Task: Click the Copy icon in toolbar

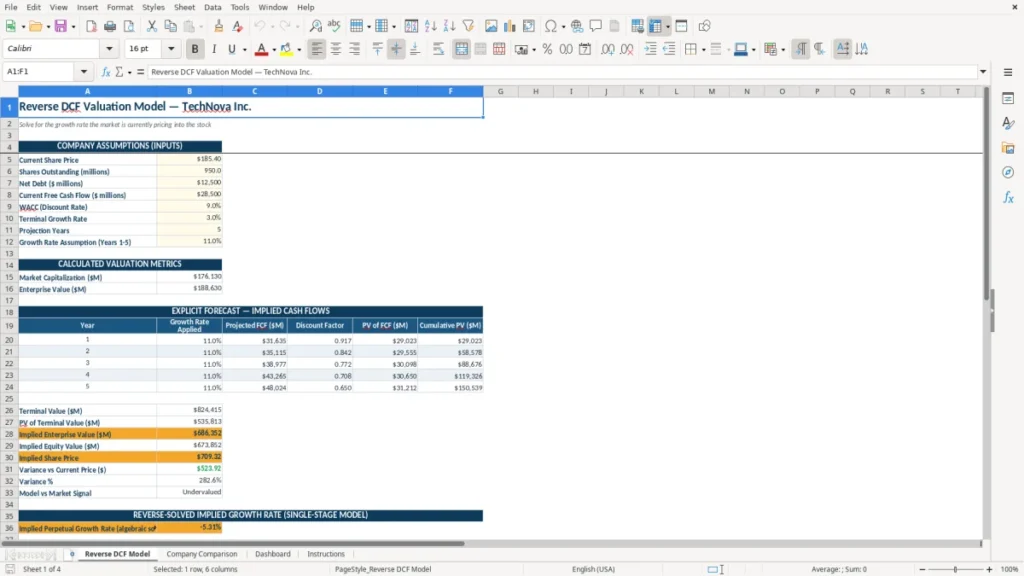Action: click(170, 26)
